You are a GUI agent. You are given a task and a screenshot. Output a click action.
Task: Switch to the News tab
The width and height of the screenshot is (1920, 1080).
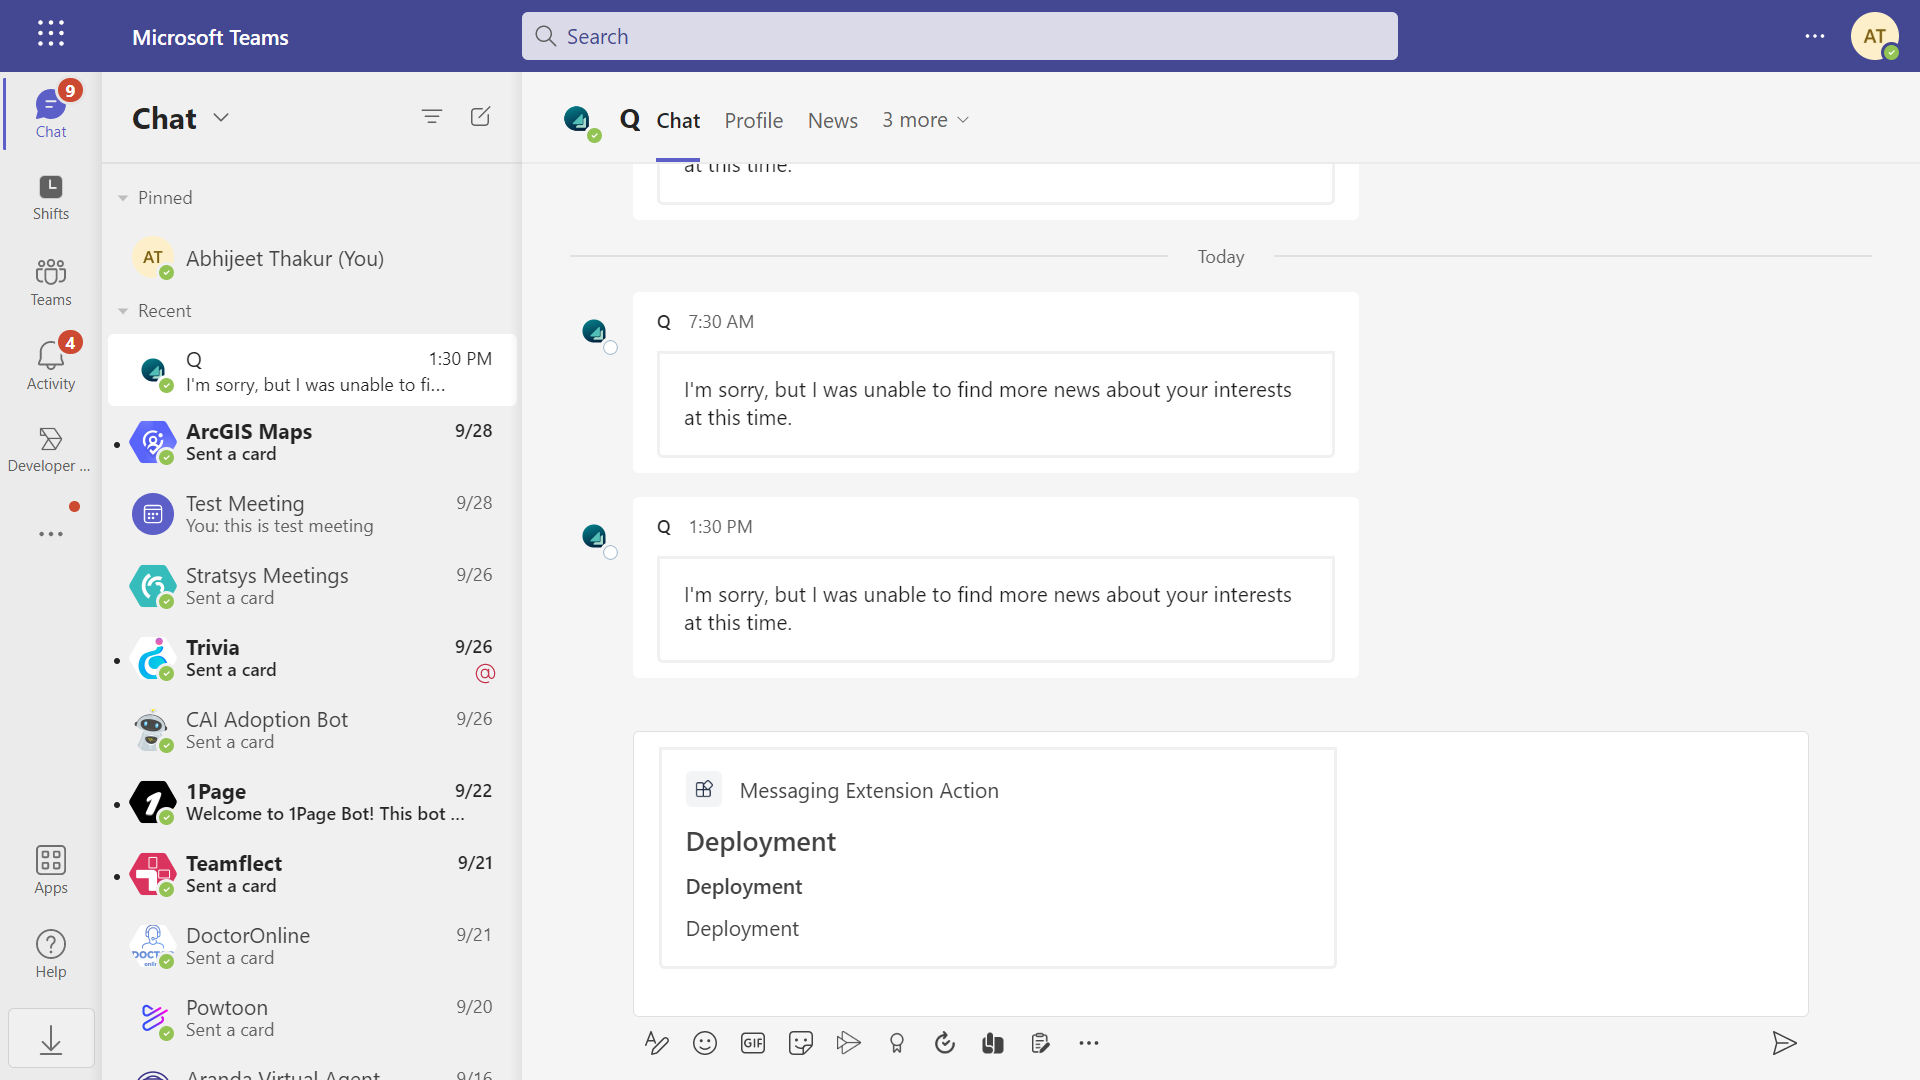click(833, 121)
